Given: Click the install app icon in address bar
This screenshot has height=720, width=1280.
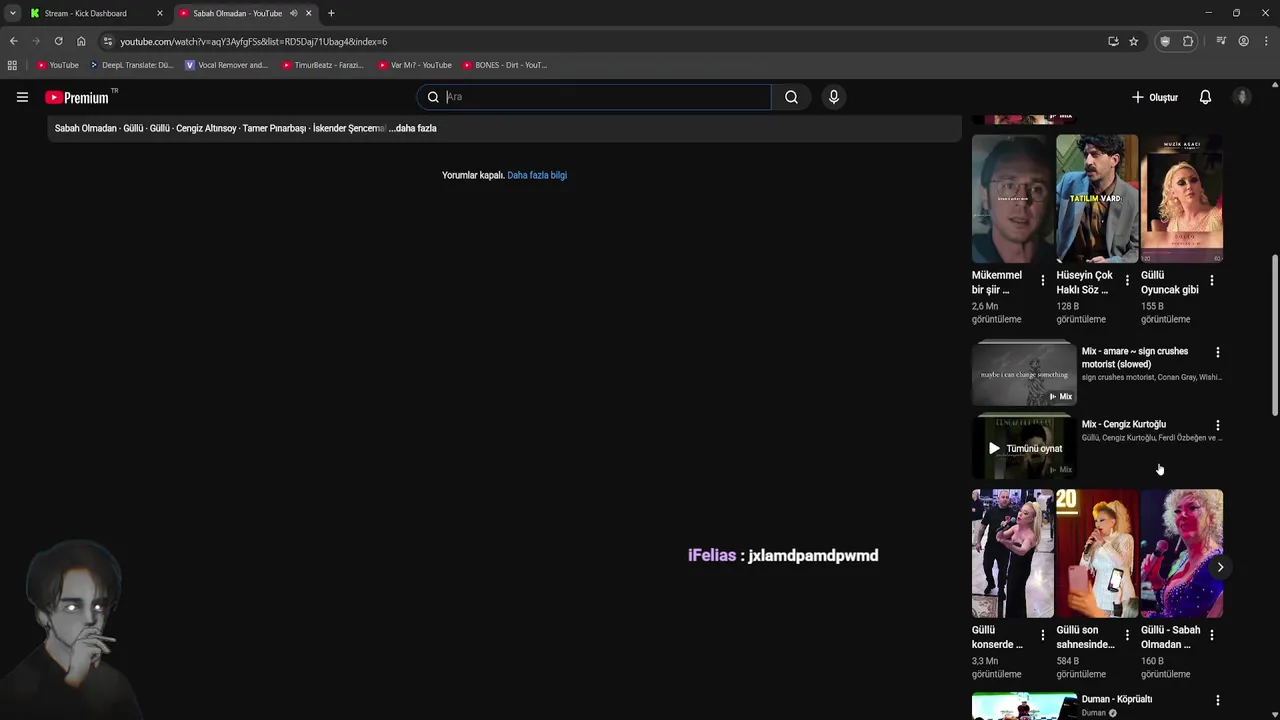Looking at the screenshot, I should click(x=1113, y=41).
